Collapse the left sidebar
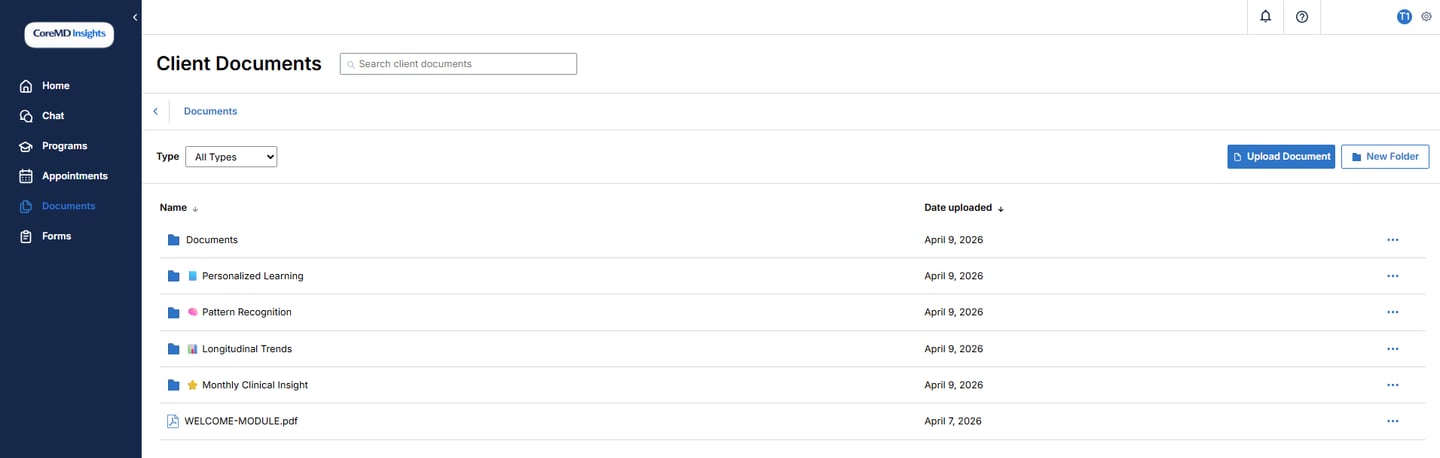 click(135, 18)
